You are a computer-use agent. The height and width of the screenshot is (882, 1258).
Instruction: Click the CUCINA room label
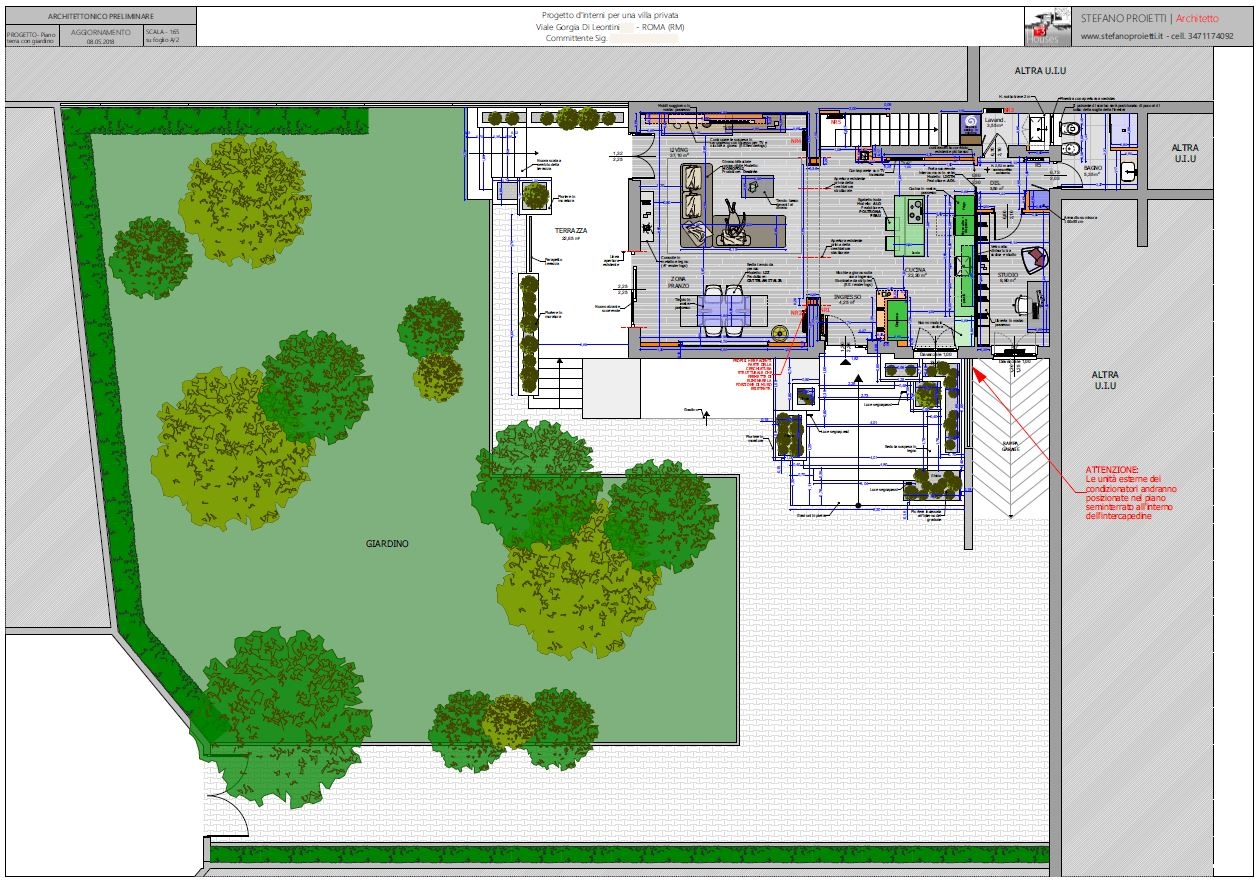pyautogui.click(x=916, y=272)
